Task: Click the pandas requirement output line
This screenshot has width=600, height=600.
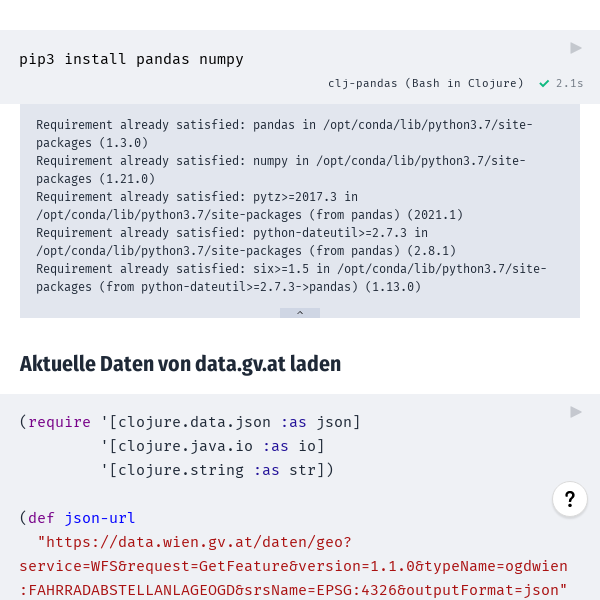Action: point(284,125)
